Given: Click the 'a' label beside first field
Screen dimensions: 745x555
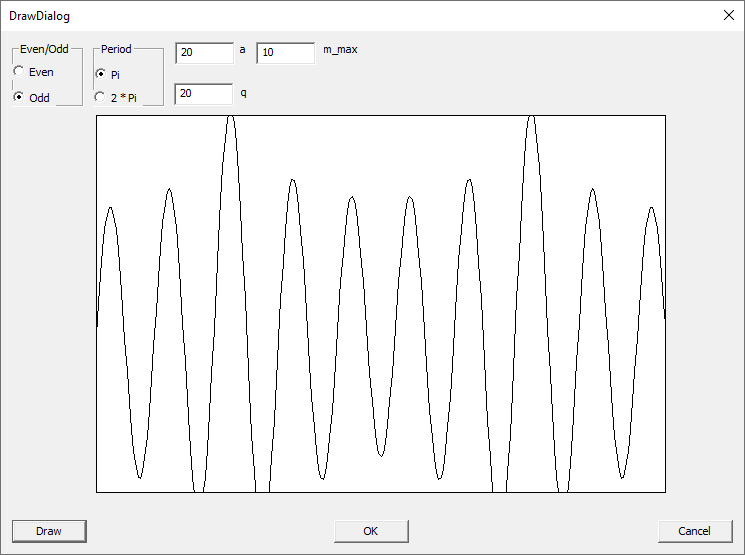Looking at the screenshot, I should point(243,49).
